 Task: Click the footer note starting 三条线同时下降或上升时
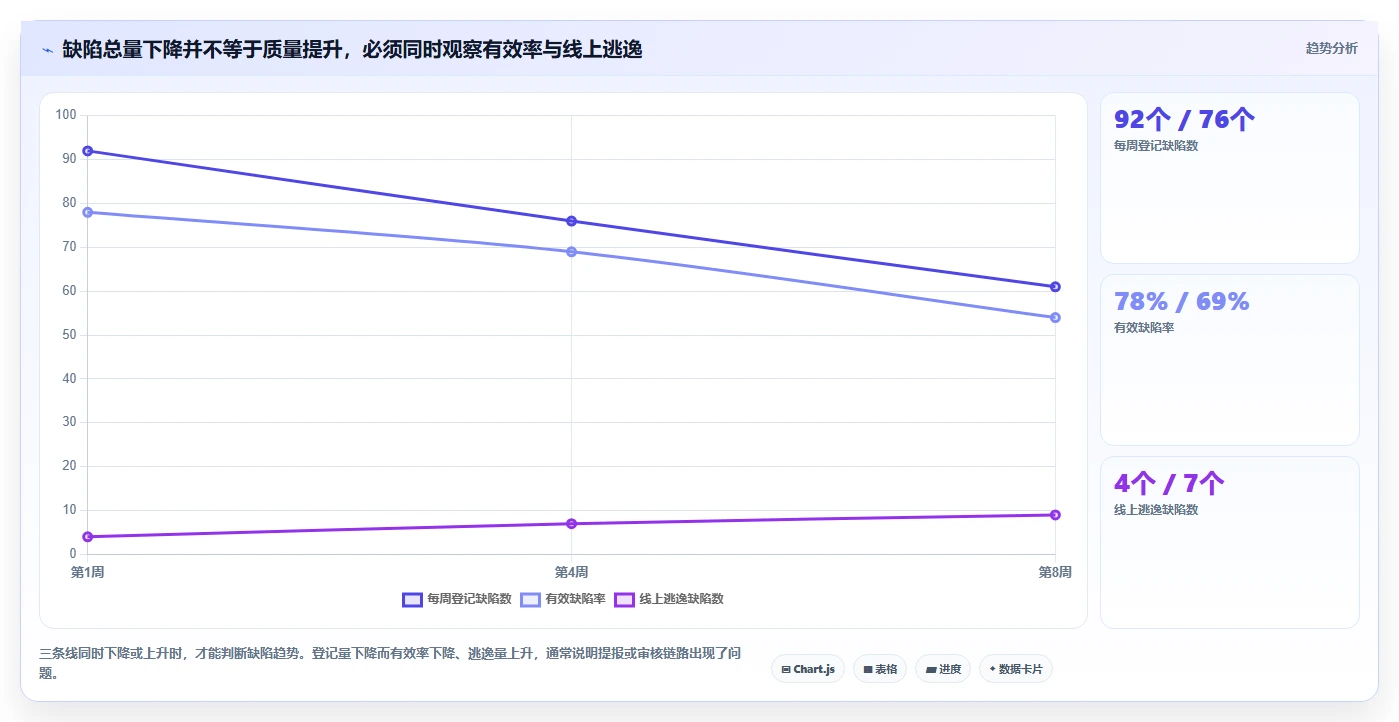tap(390, 663)
